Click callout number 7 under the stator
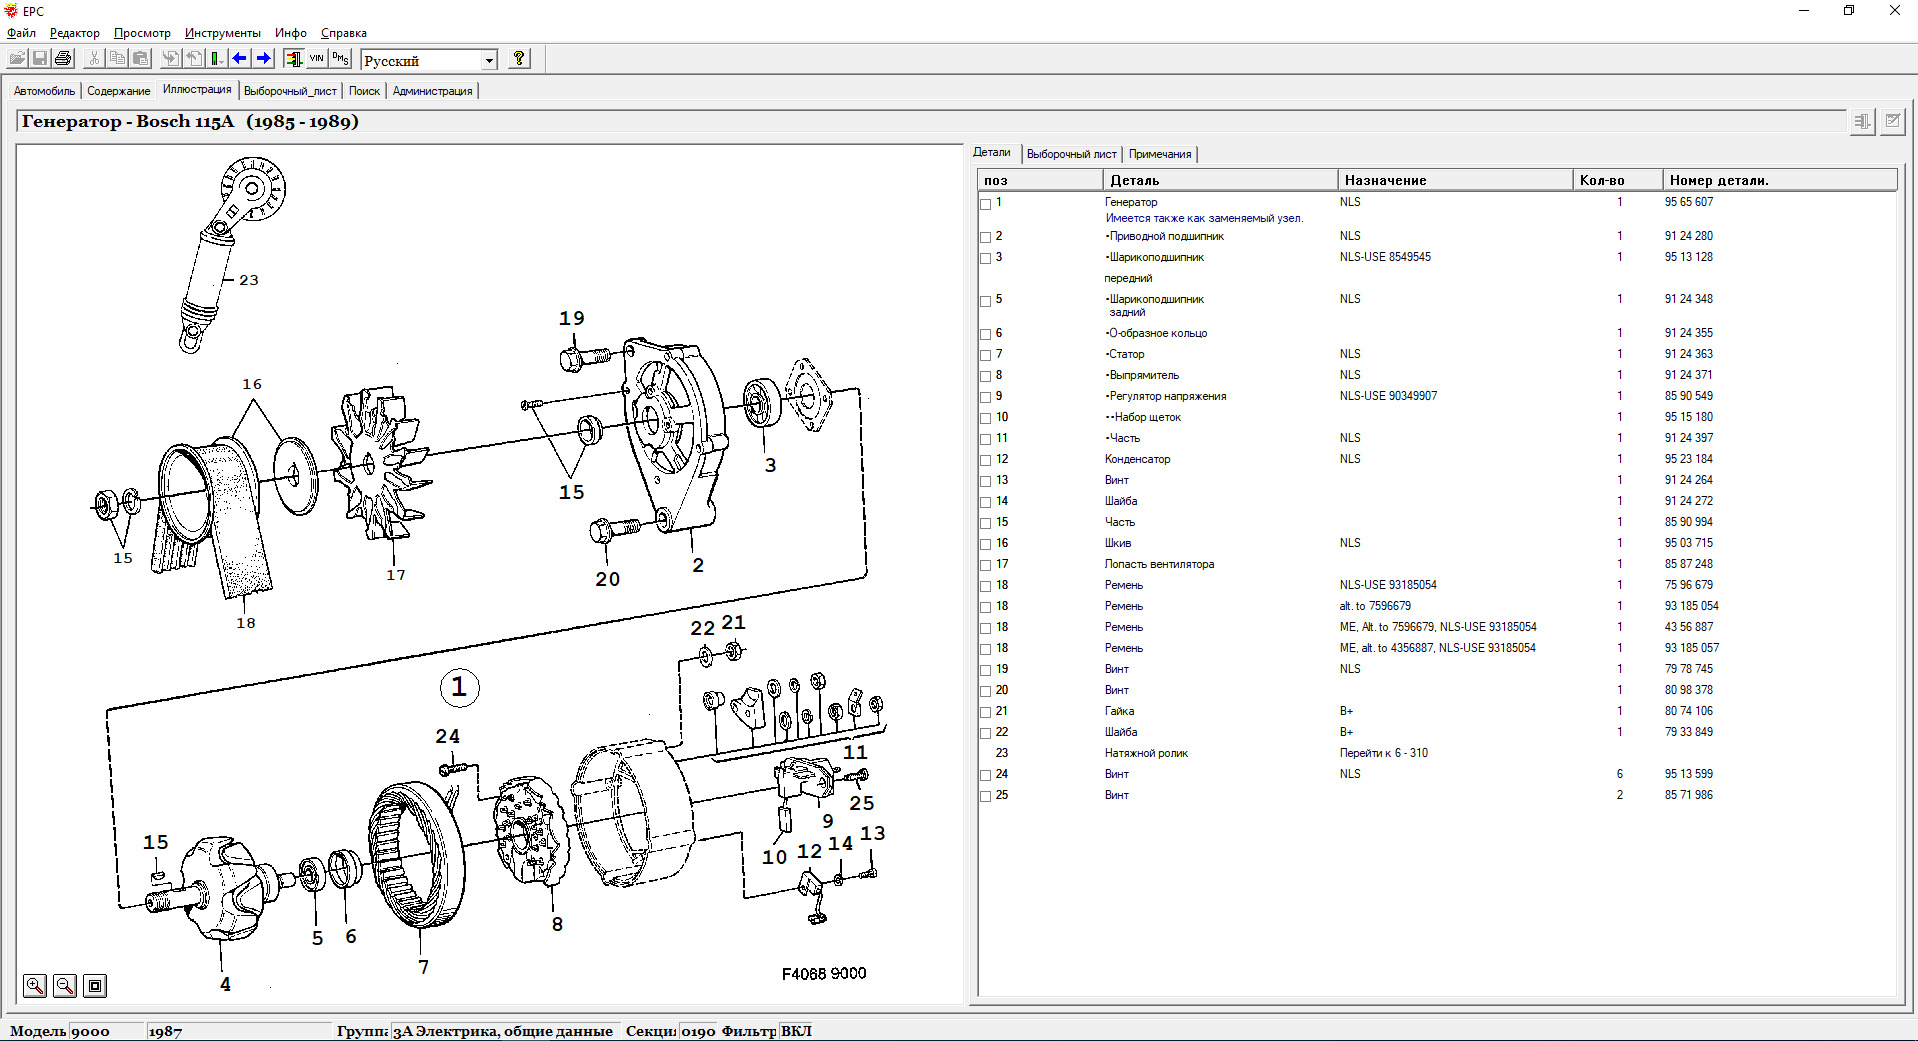The image size is (1918, 1041). 424,967
